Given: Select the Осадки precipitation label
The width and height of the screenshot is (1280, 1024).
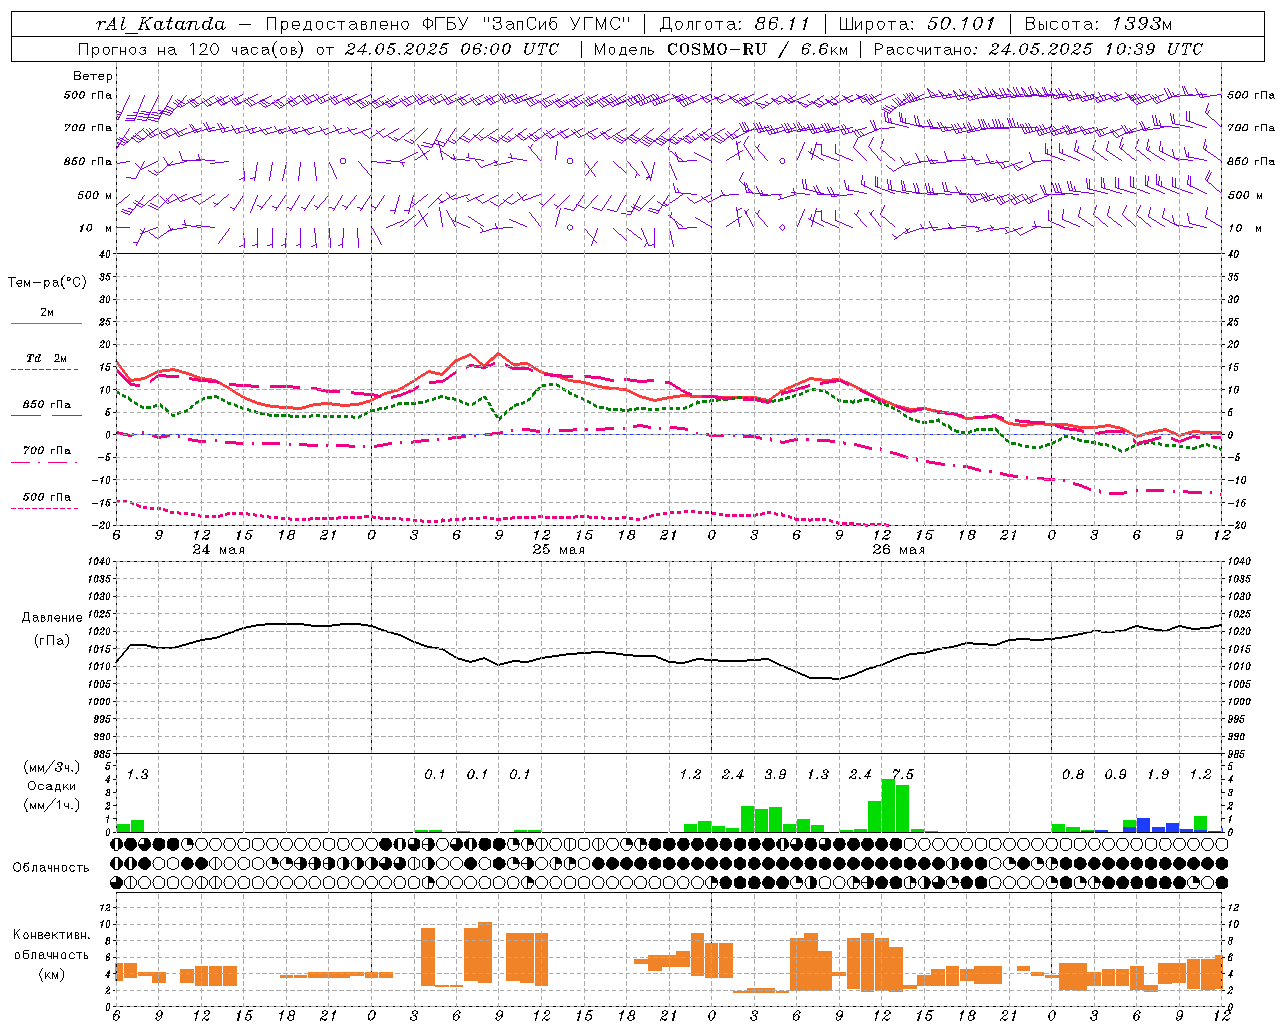Looking at the screenshot, I should (x=52, y=787).
